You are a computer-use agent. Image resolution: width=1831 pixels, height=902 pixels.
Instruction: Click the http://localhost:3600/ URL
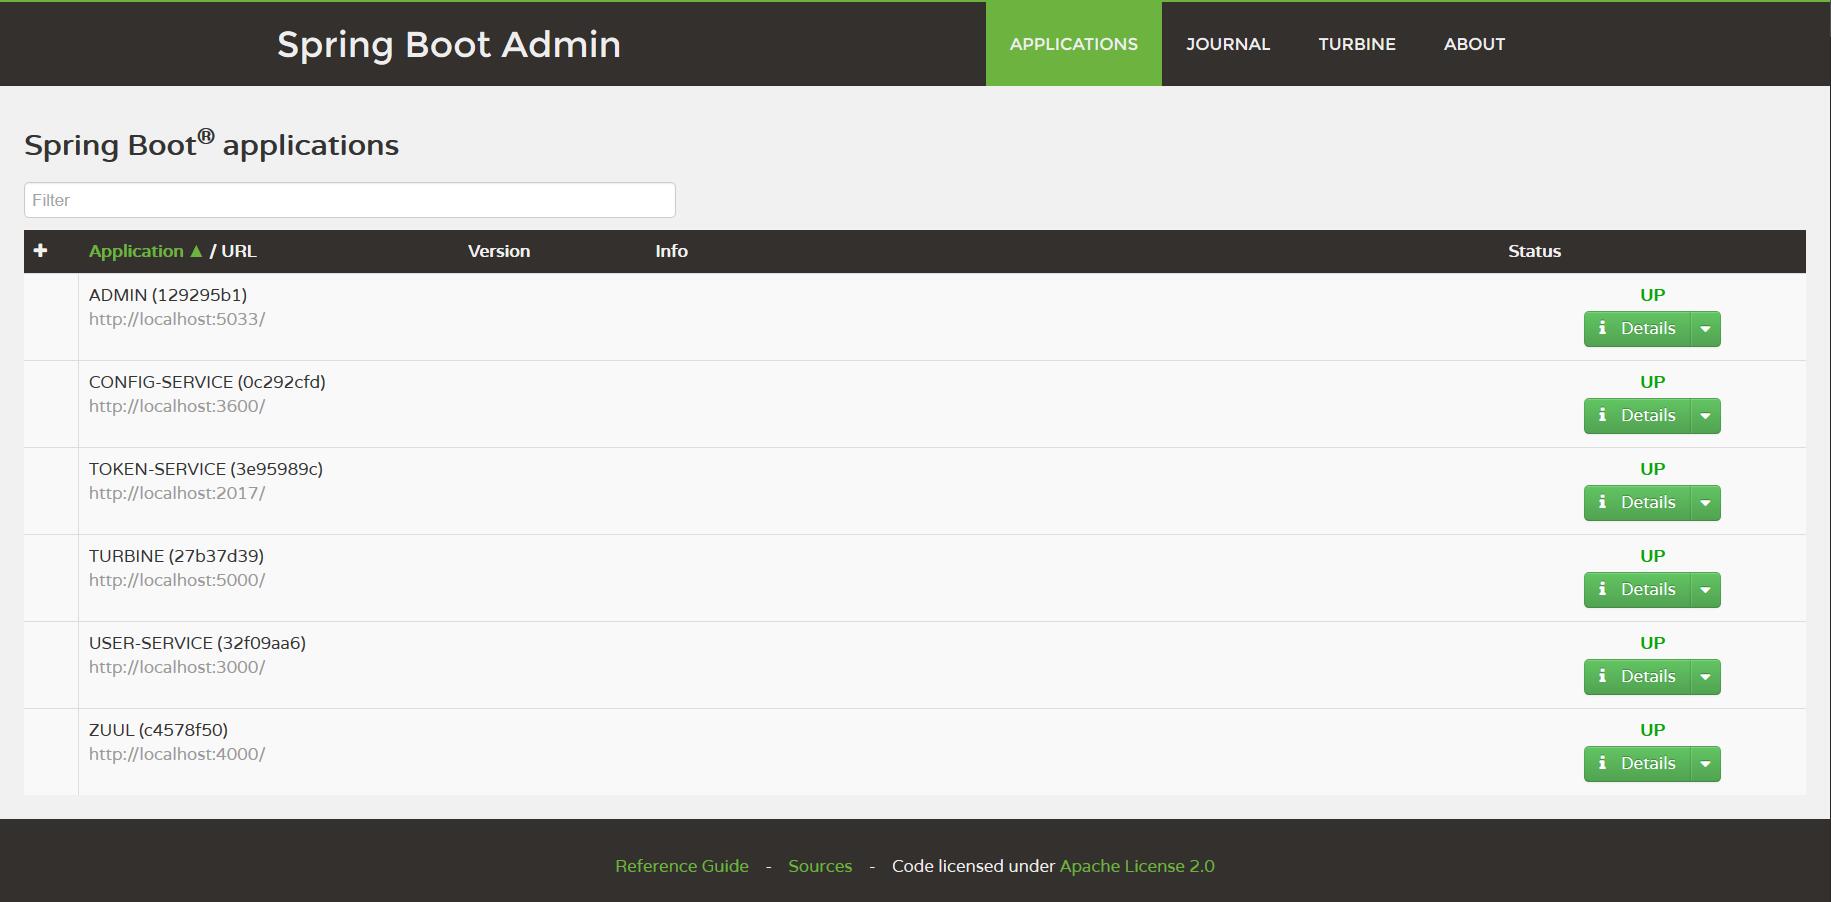[177, 406]
